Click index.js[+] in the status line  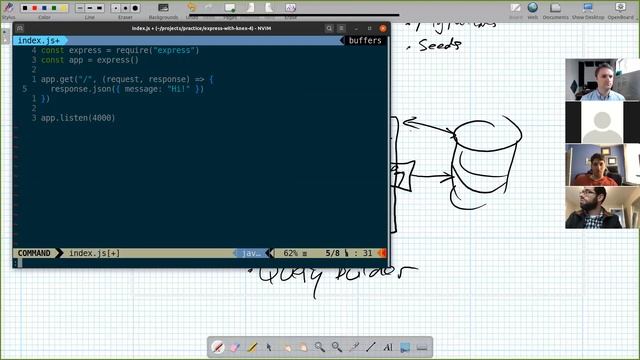[x=95, y=253]
